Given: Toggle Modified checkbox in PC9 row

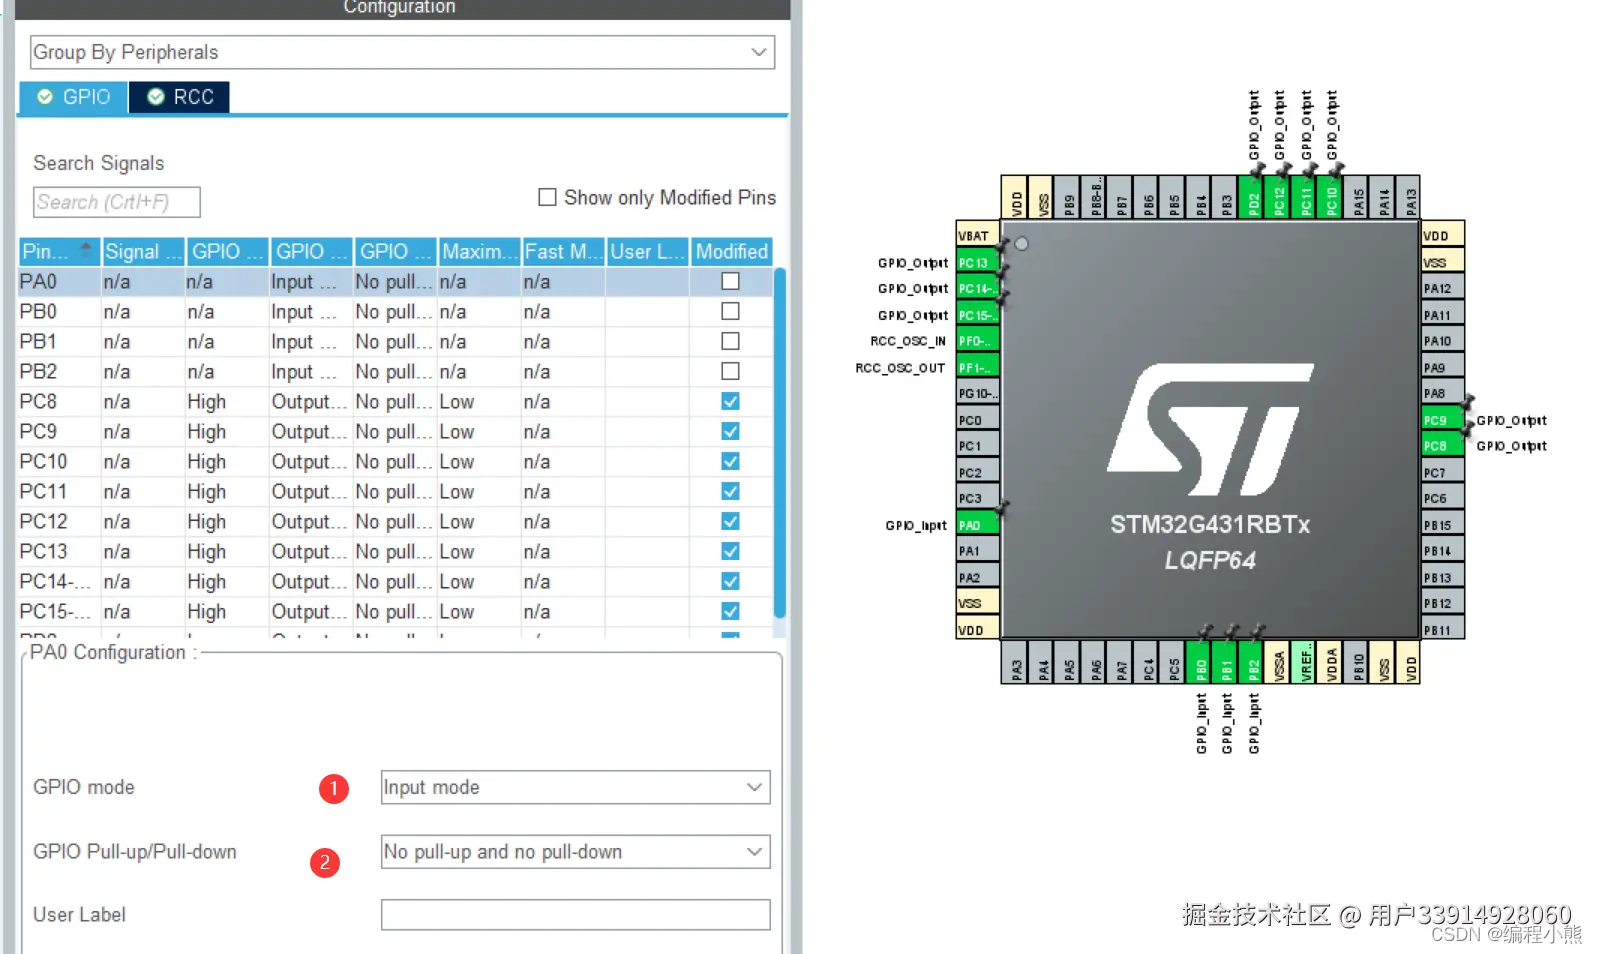Looking at the screenshot, I should [x=731, y=432].
